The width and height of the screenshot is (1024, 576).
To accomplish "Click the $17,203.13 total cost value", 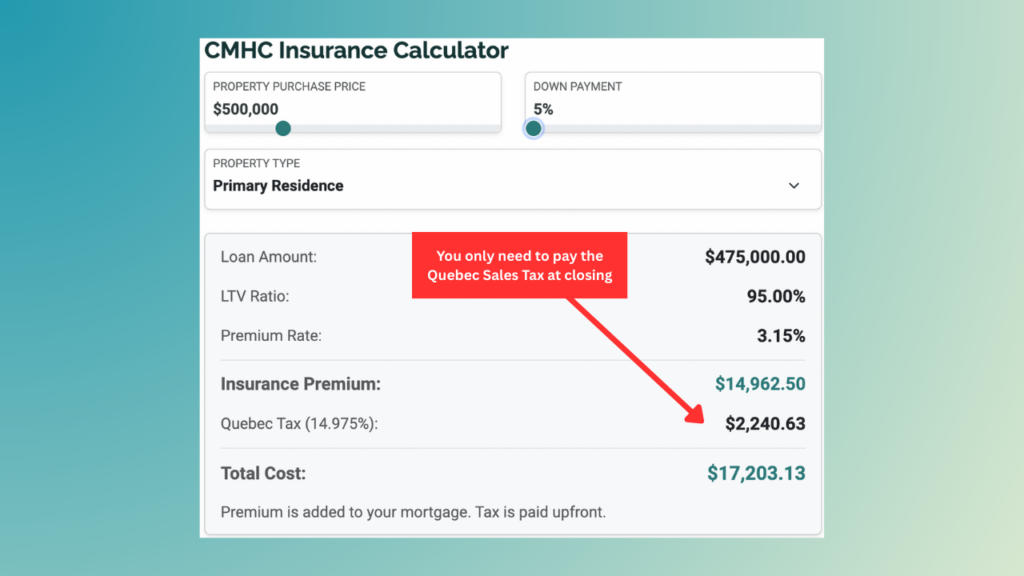I will 756,473.
